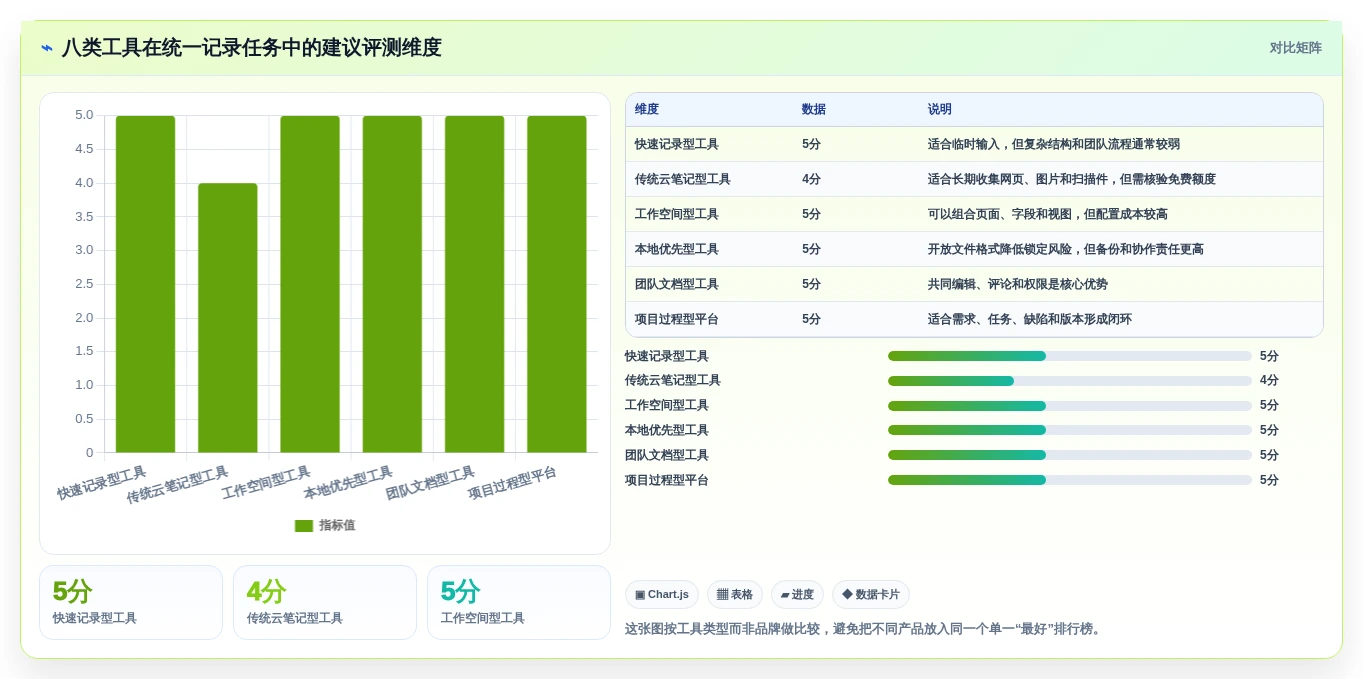Click the title 八类工具在统一记录任务中的建议评测维度
Screen dimensions: 1363x679
pos(252,48)
